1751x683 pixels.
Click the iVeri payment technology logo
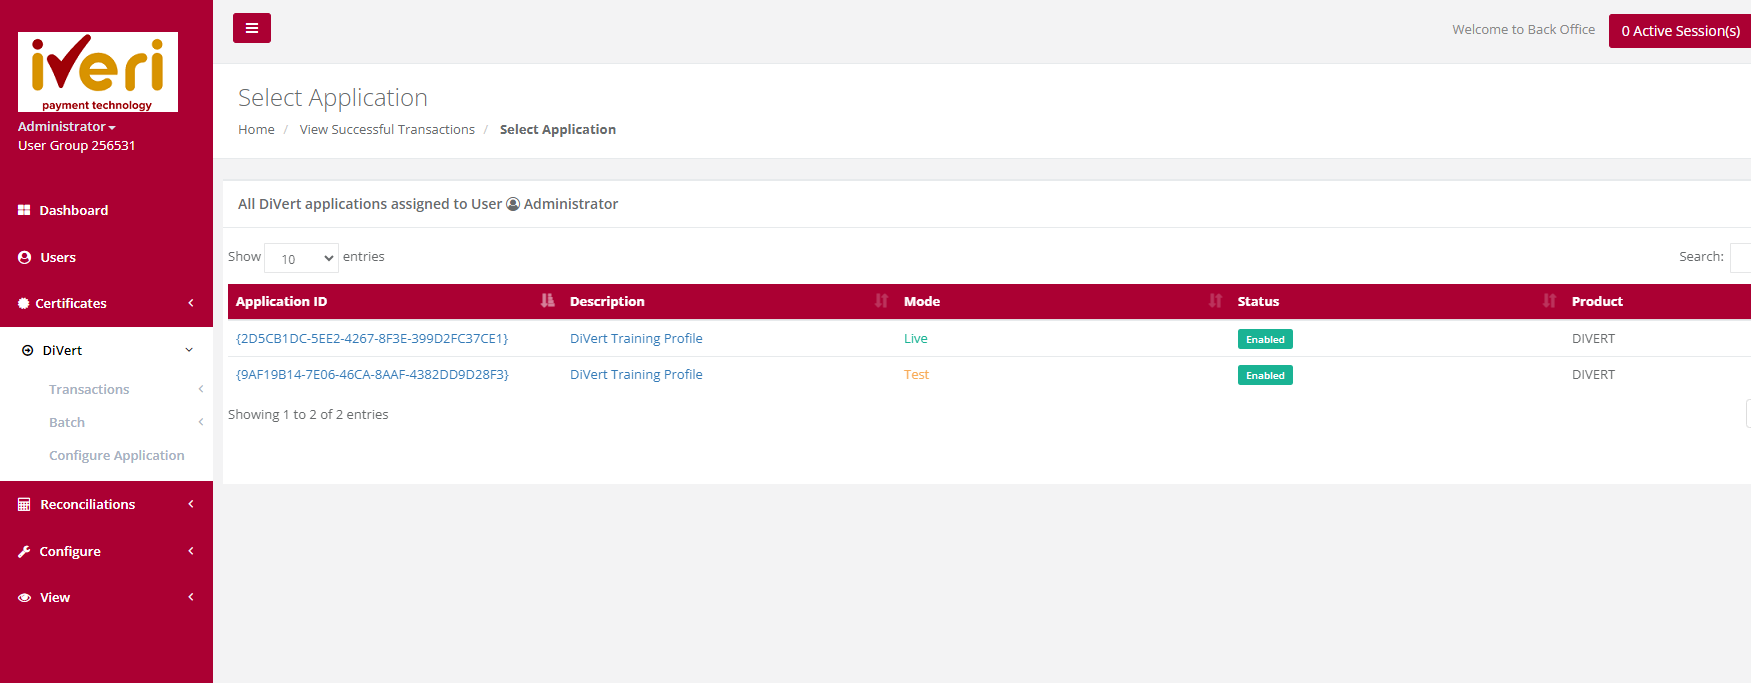point(98,72)
